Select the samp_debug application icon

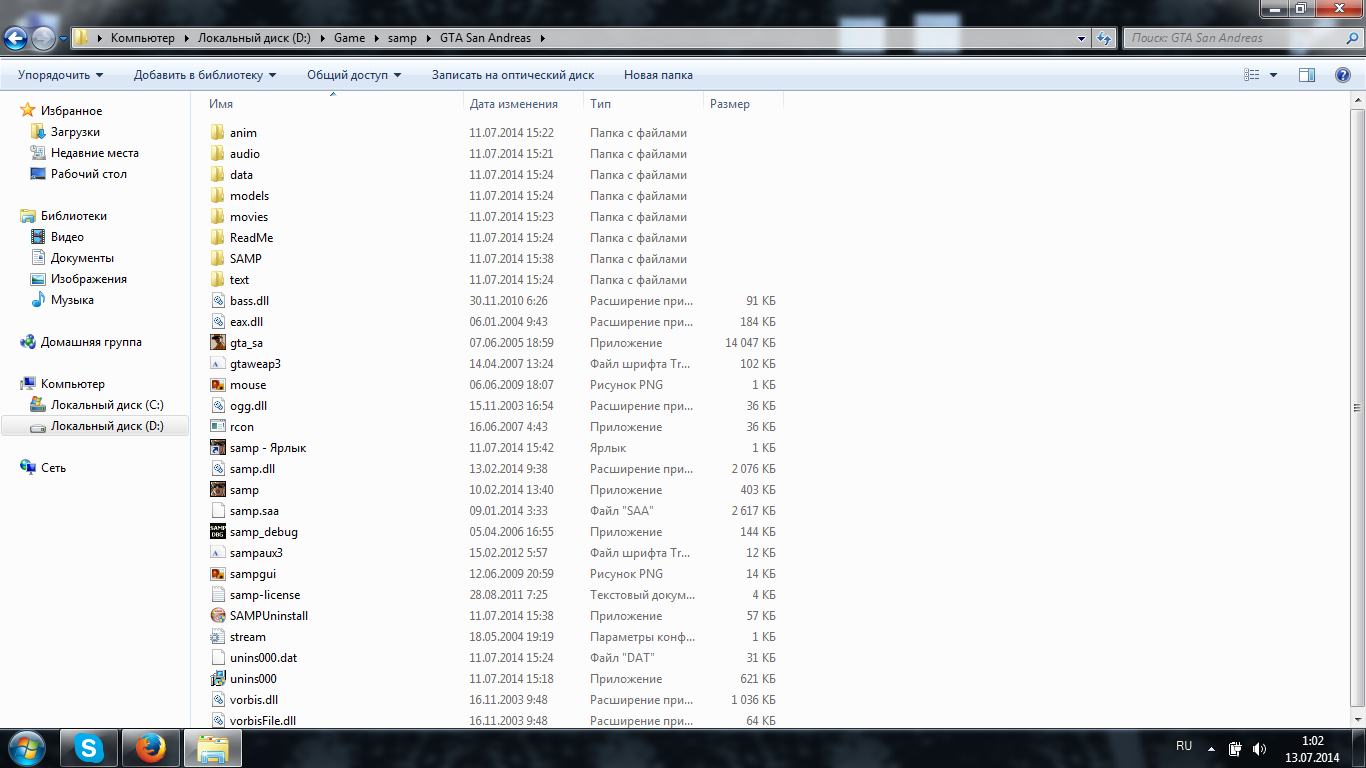[218, 532]
